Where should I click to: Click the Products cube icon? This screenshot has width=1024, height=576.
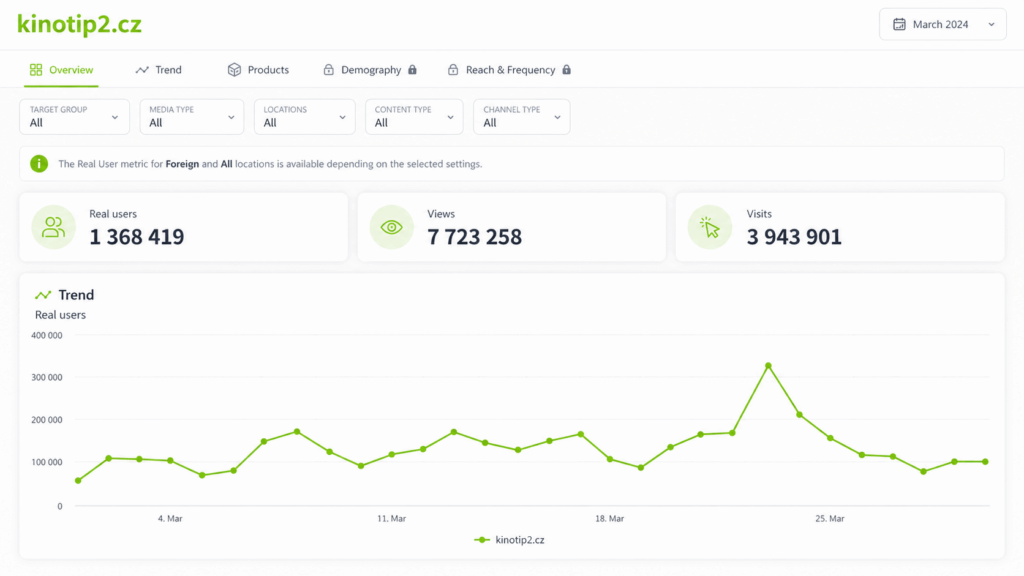[234, 70]
